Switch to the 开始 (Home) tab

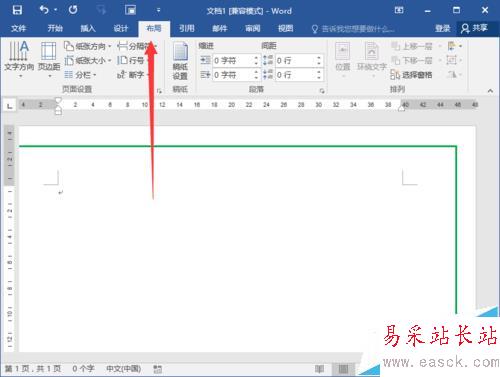tap(55, 28)
